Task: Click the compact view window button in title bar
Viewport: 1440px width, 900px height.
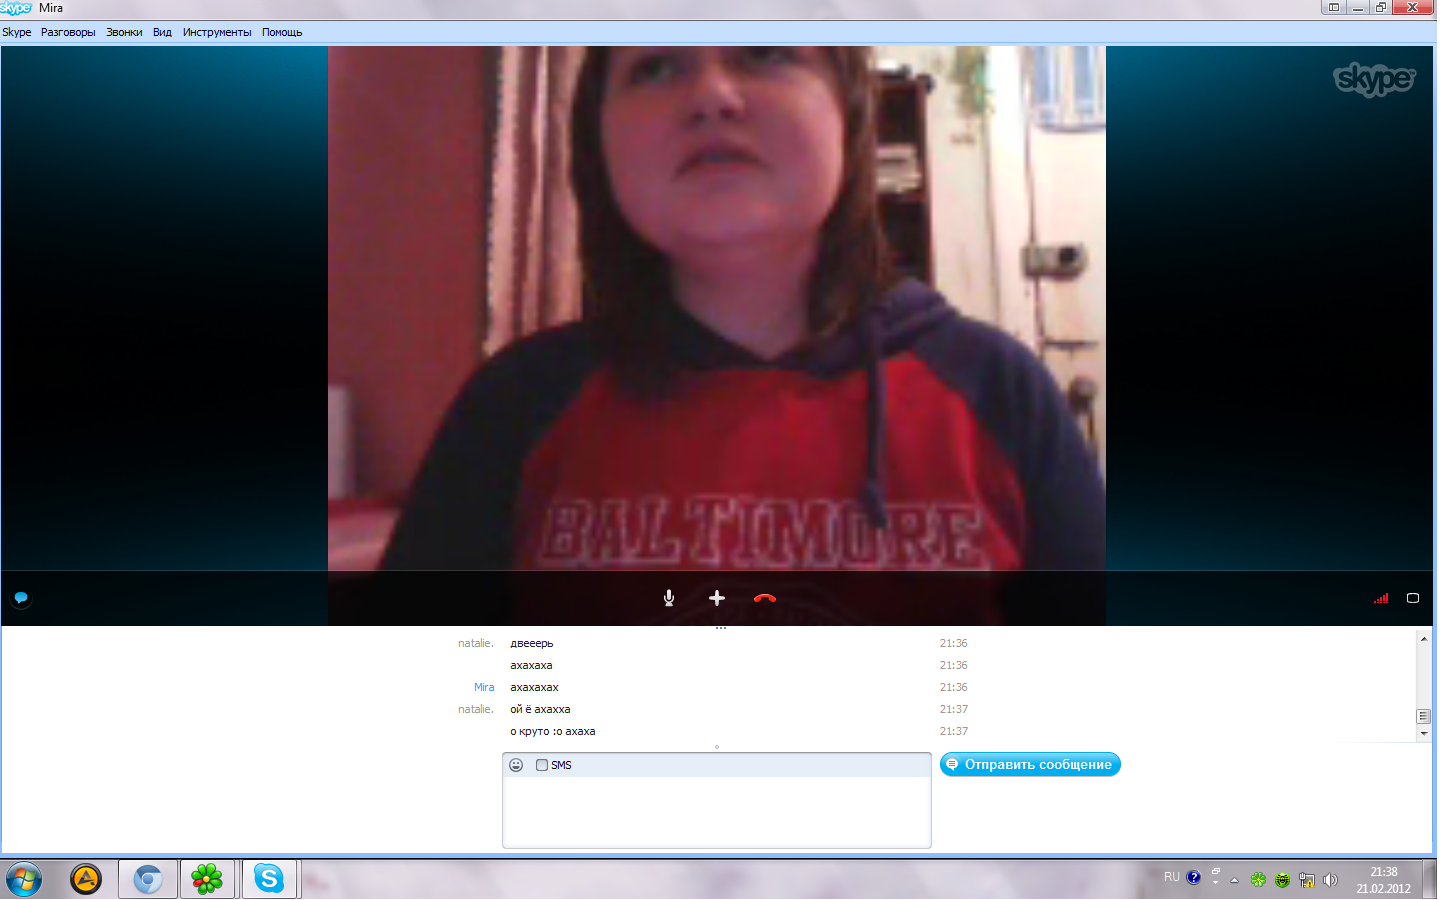Action: (x=1333, y=7)
